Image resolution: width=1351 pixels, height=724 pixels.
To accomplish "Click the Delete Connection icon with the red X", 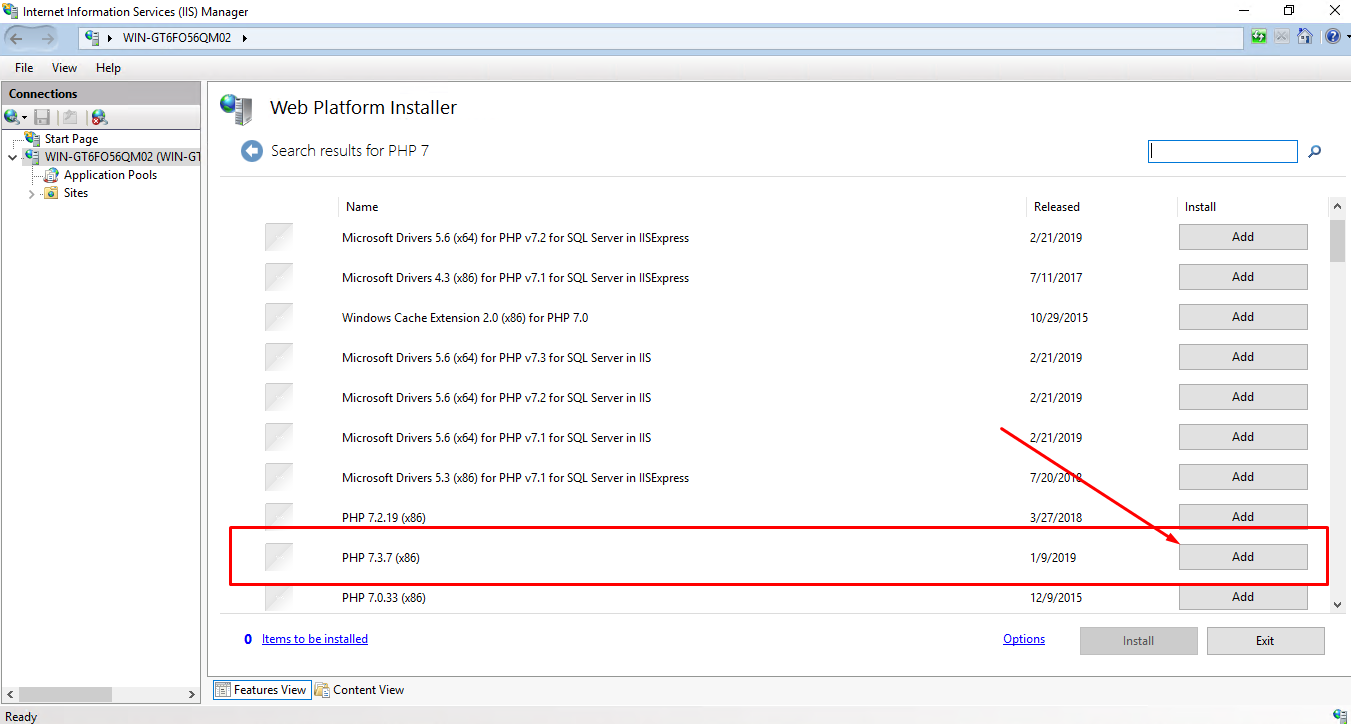I will [98, 117].
